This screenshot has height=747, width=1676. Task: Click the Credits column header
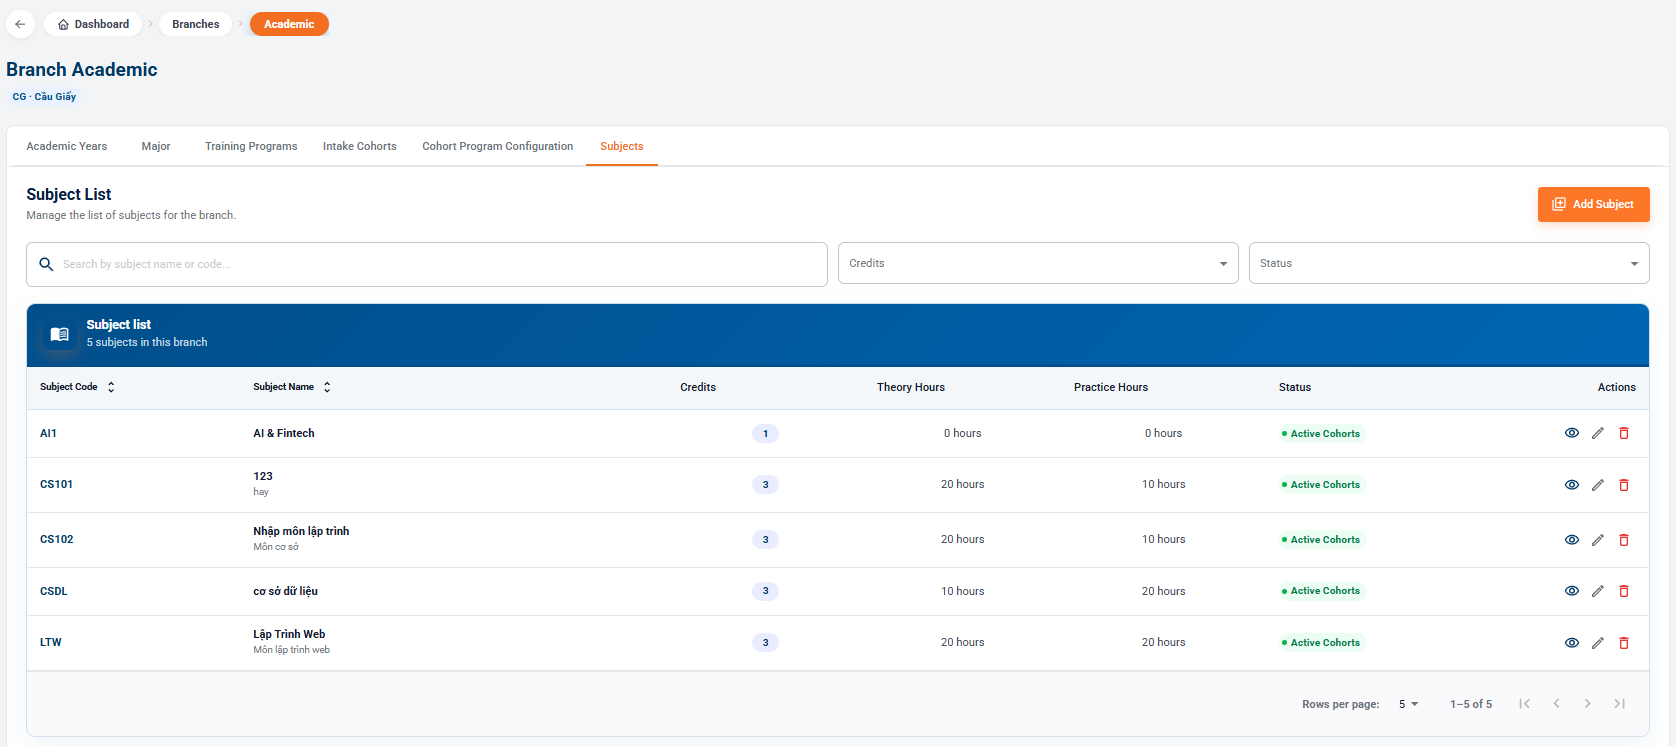[x=698, y=388]
